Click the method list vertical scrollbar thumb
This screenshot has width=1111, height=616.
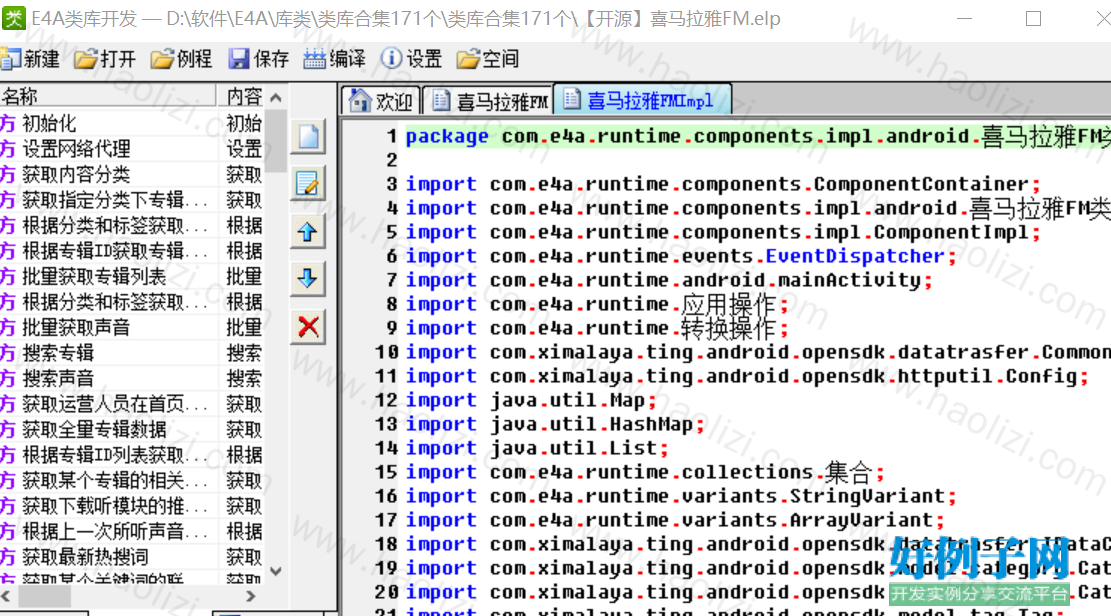276,140
